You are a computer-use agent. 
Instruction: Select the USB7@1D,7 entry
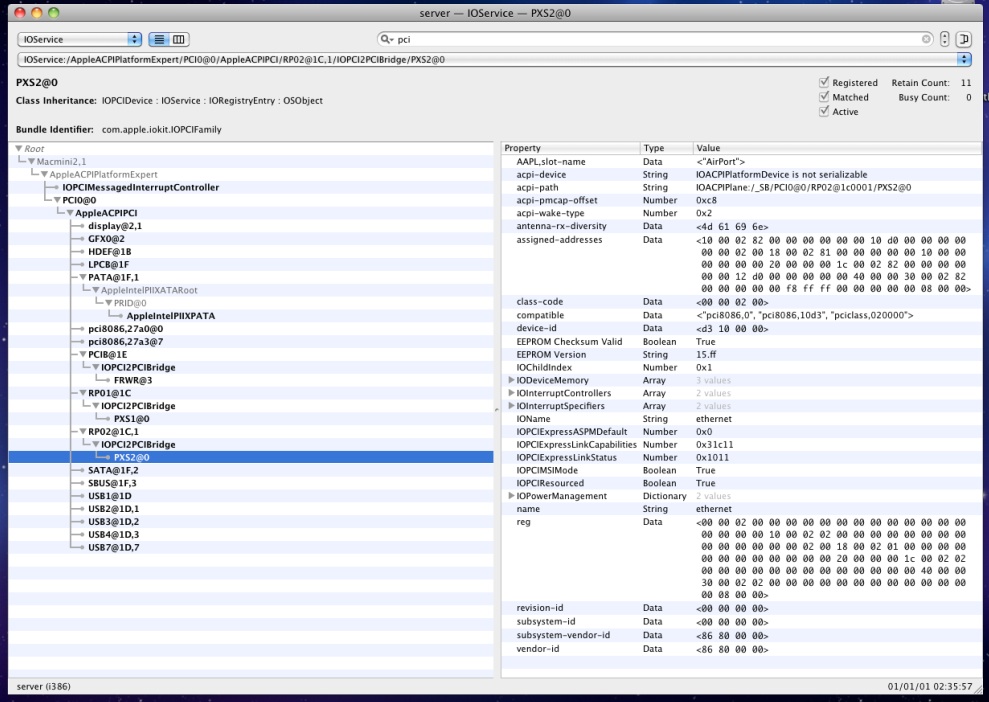(x=114, y=547)
